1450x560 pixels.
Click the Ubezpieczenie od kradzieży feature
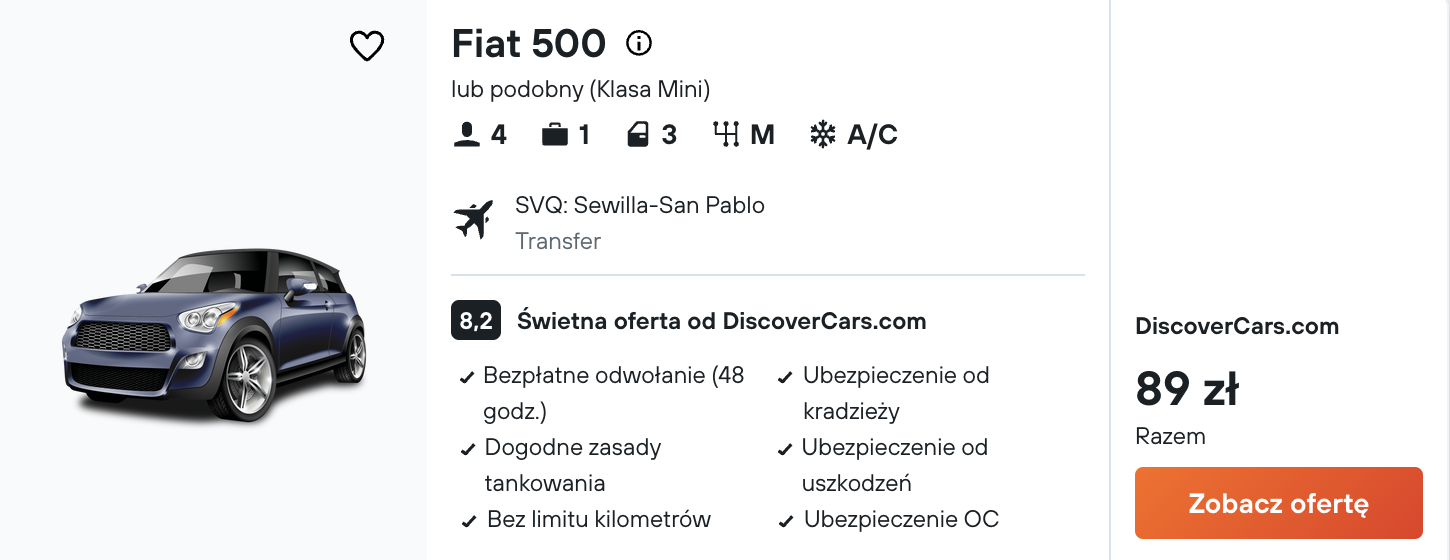click(x=885, y=393)
